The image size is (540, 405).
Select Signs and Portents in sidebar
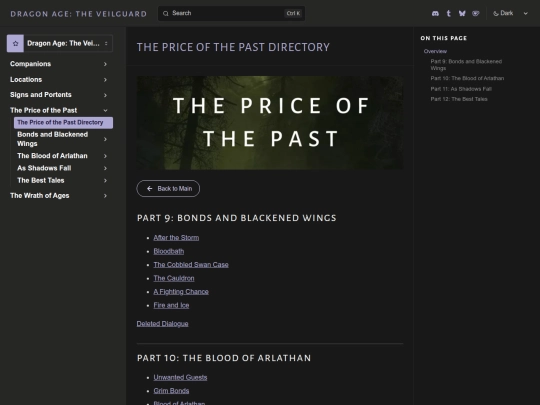click(41, 95)
